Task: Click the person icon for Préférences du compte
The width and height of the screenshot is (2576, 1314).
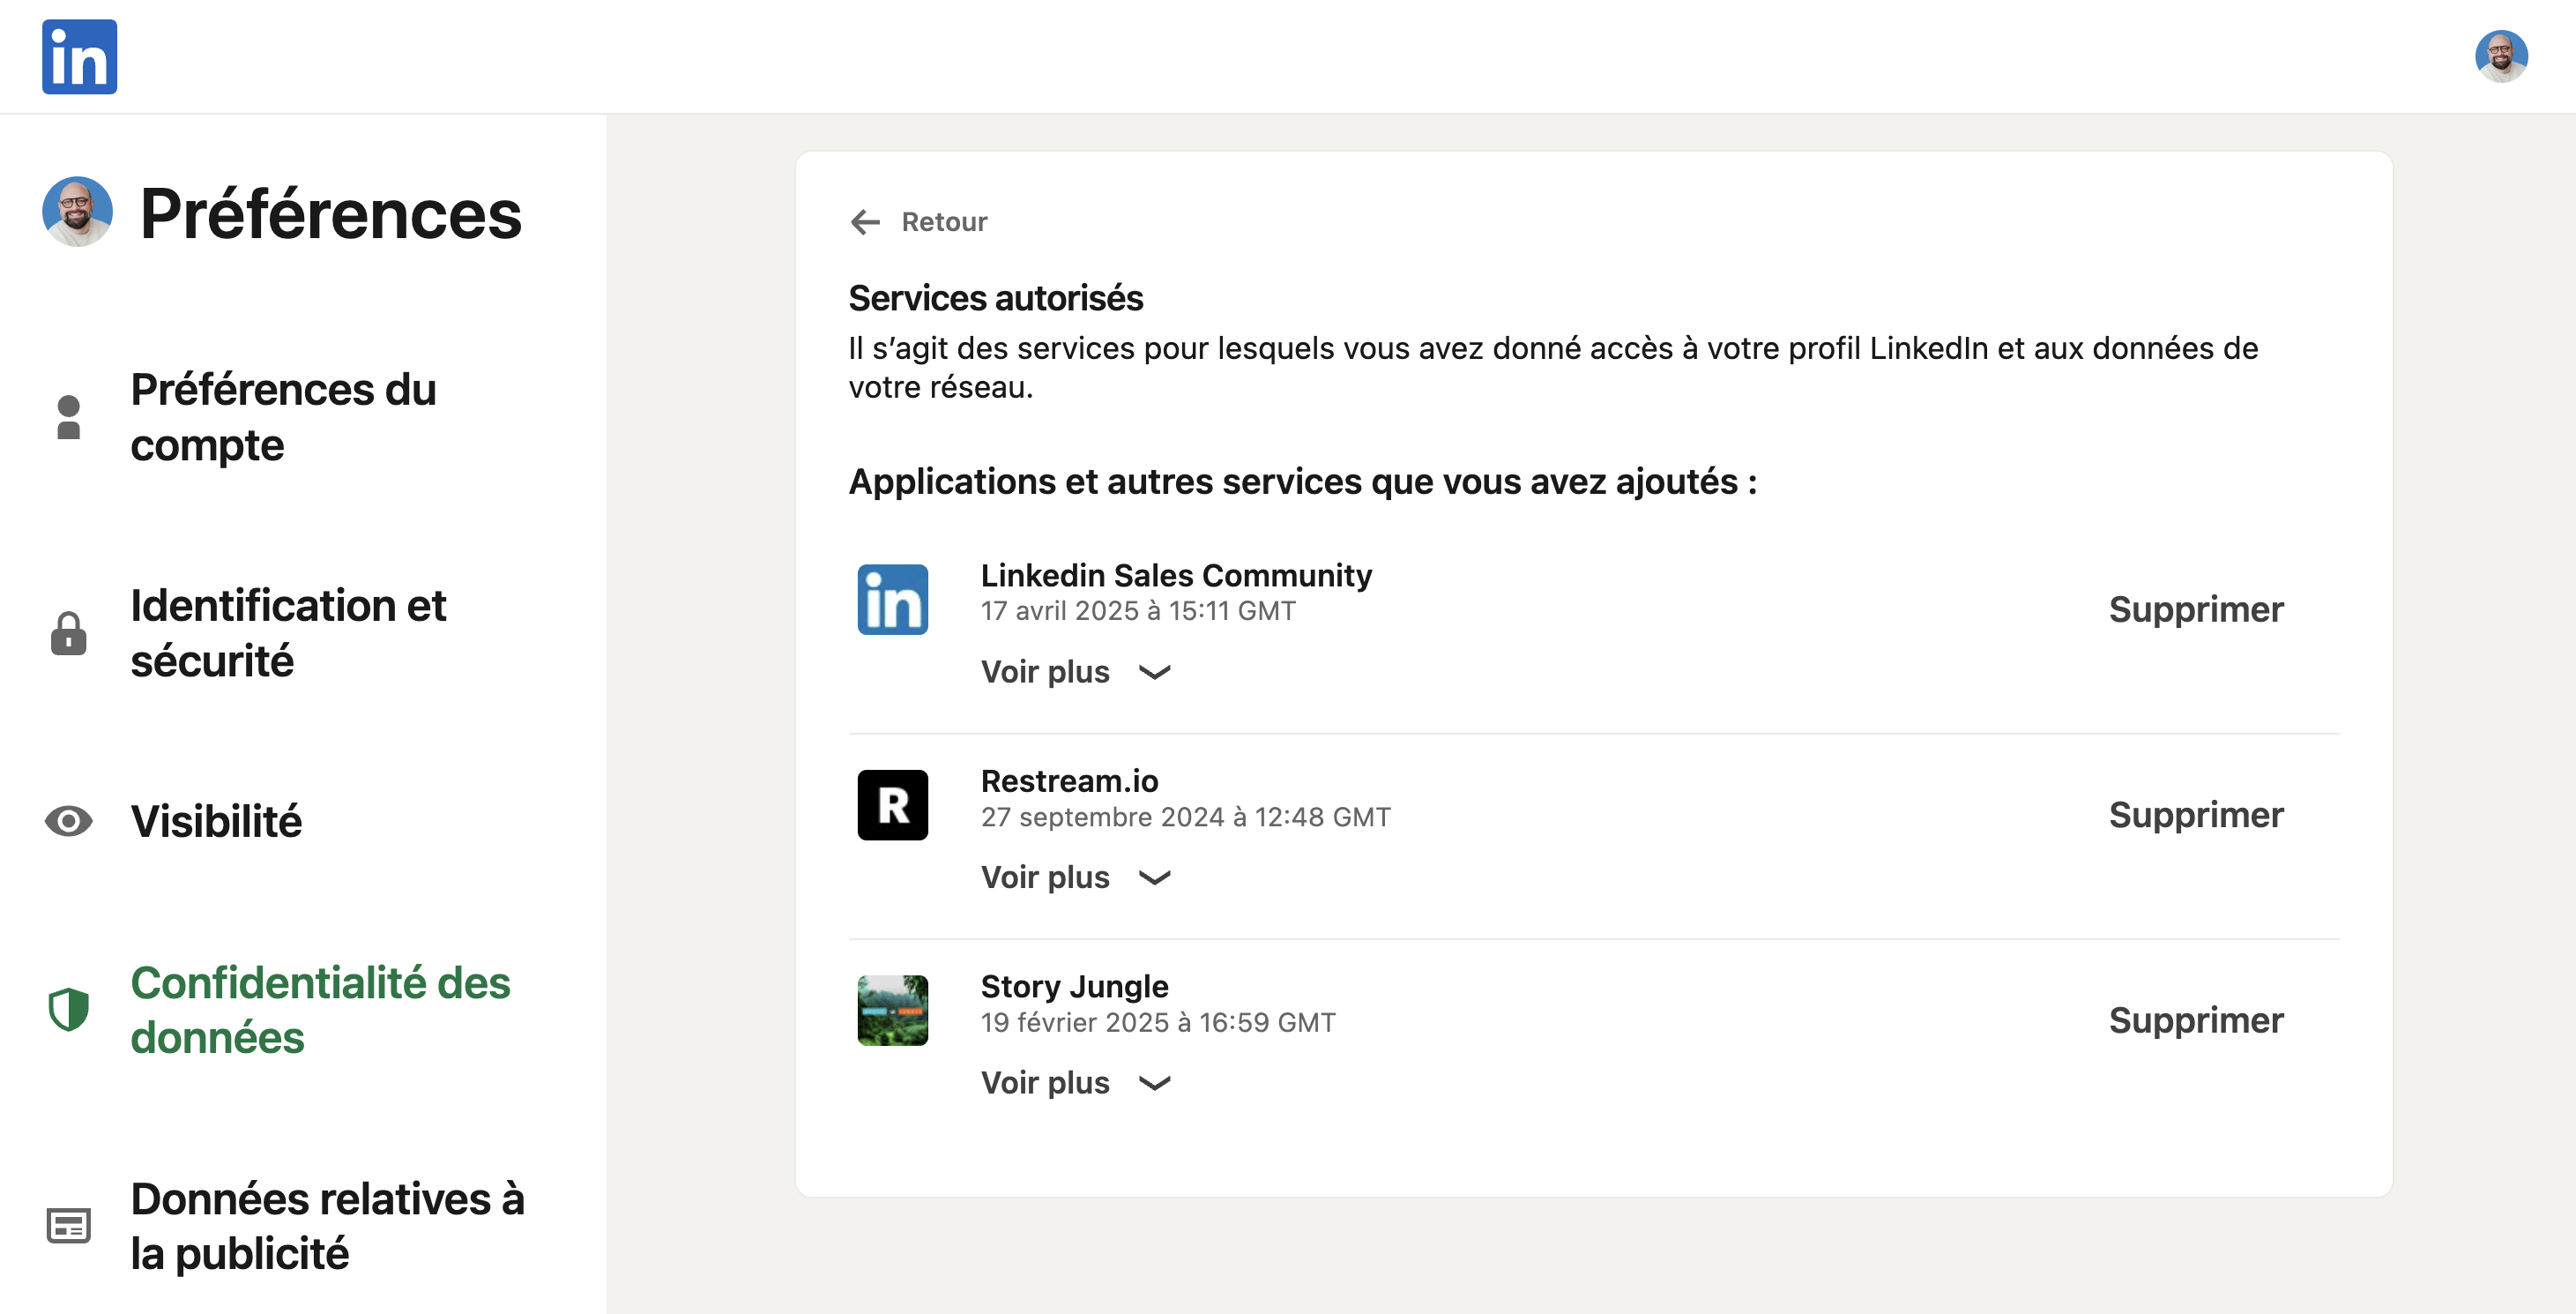Action: tap(69, 417)
